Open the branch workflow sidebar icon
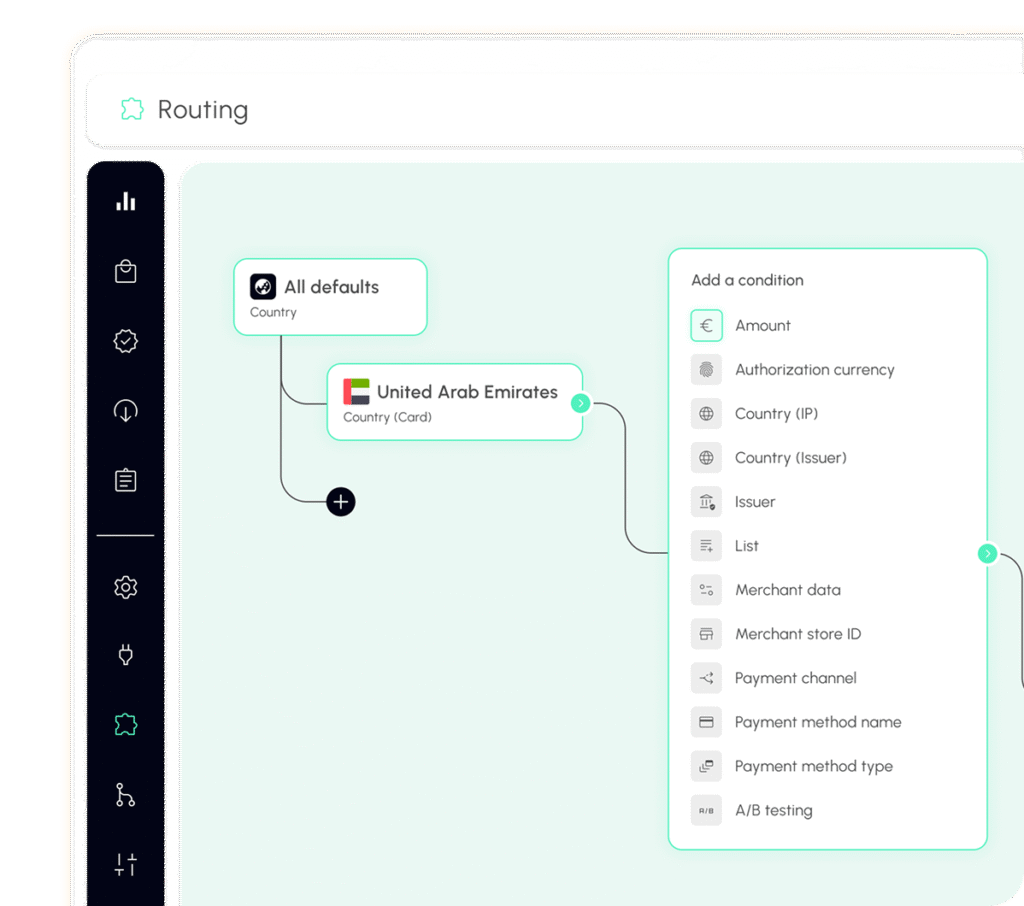This screenshot has height=906, width=1024. pos(125,795)
